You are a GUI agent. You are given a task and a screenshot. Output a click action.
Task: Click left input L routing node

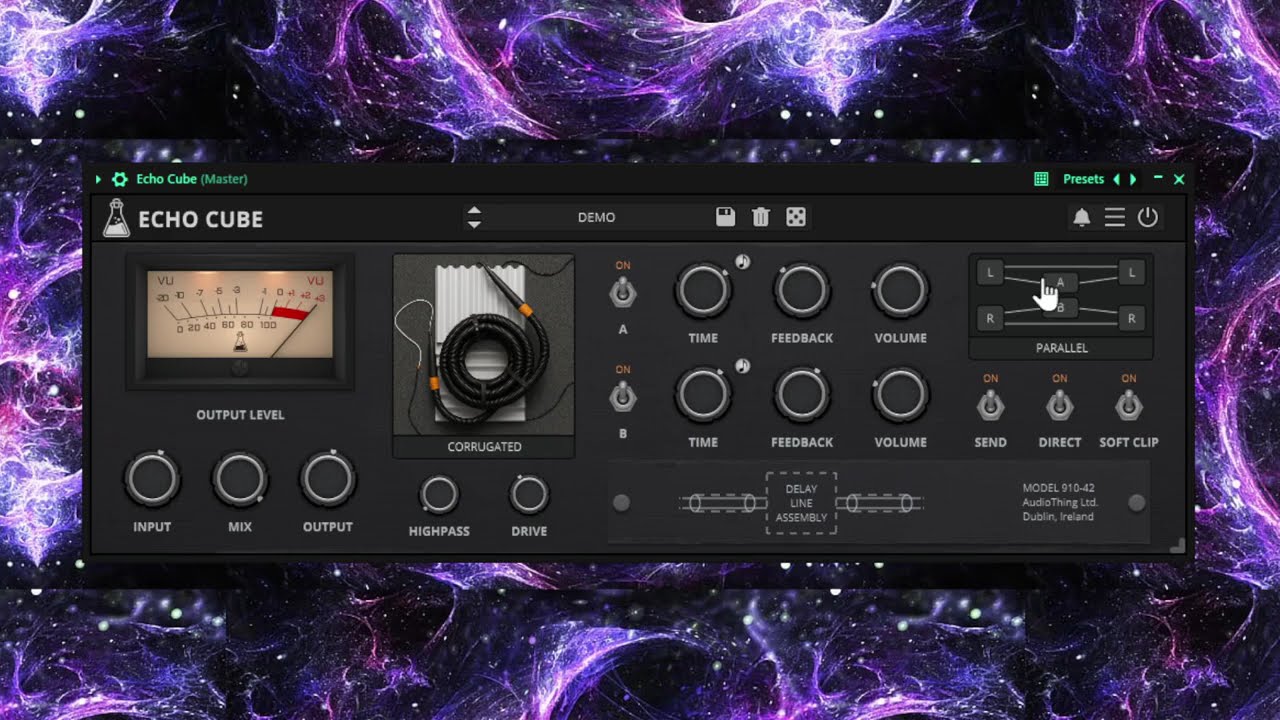point(990,272)
